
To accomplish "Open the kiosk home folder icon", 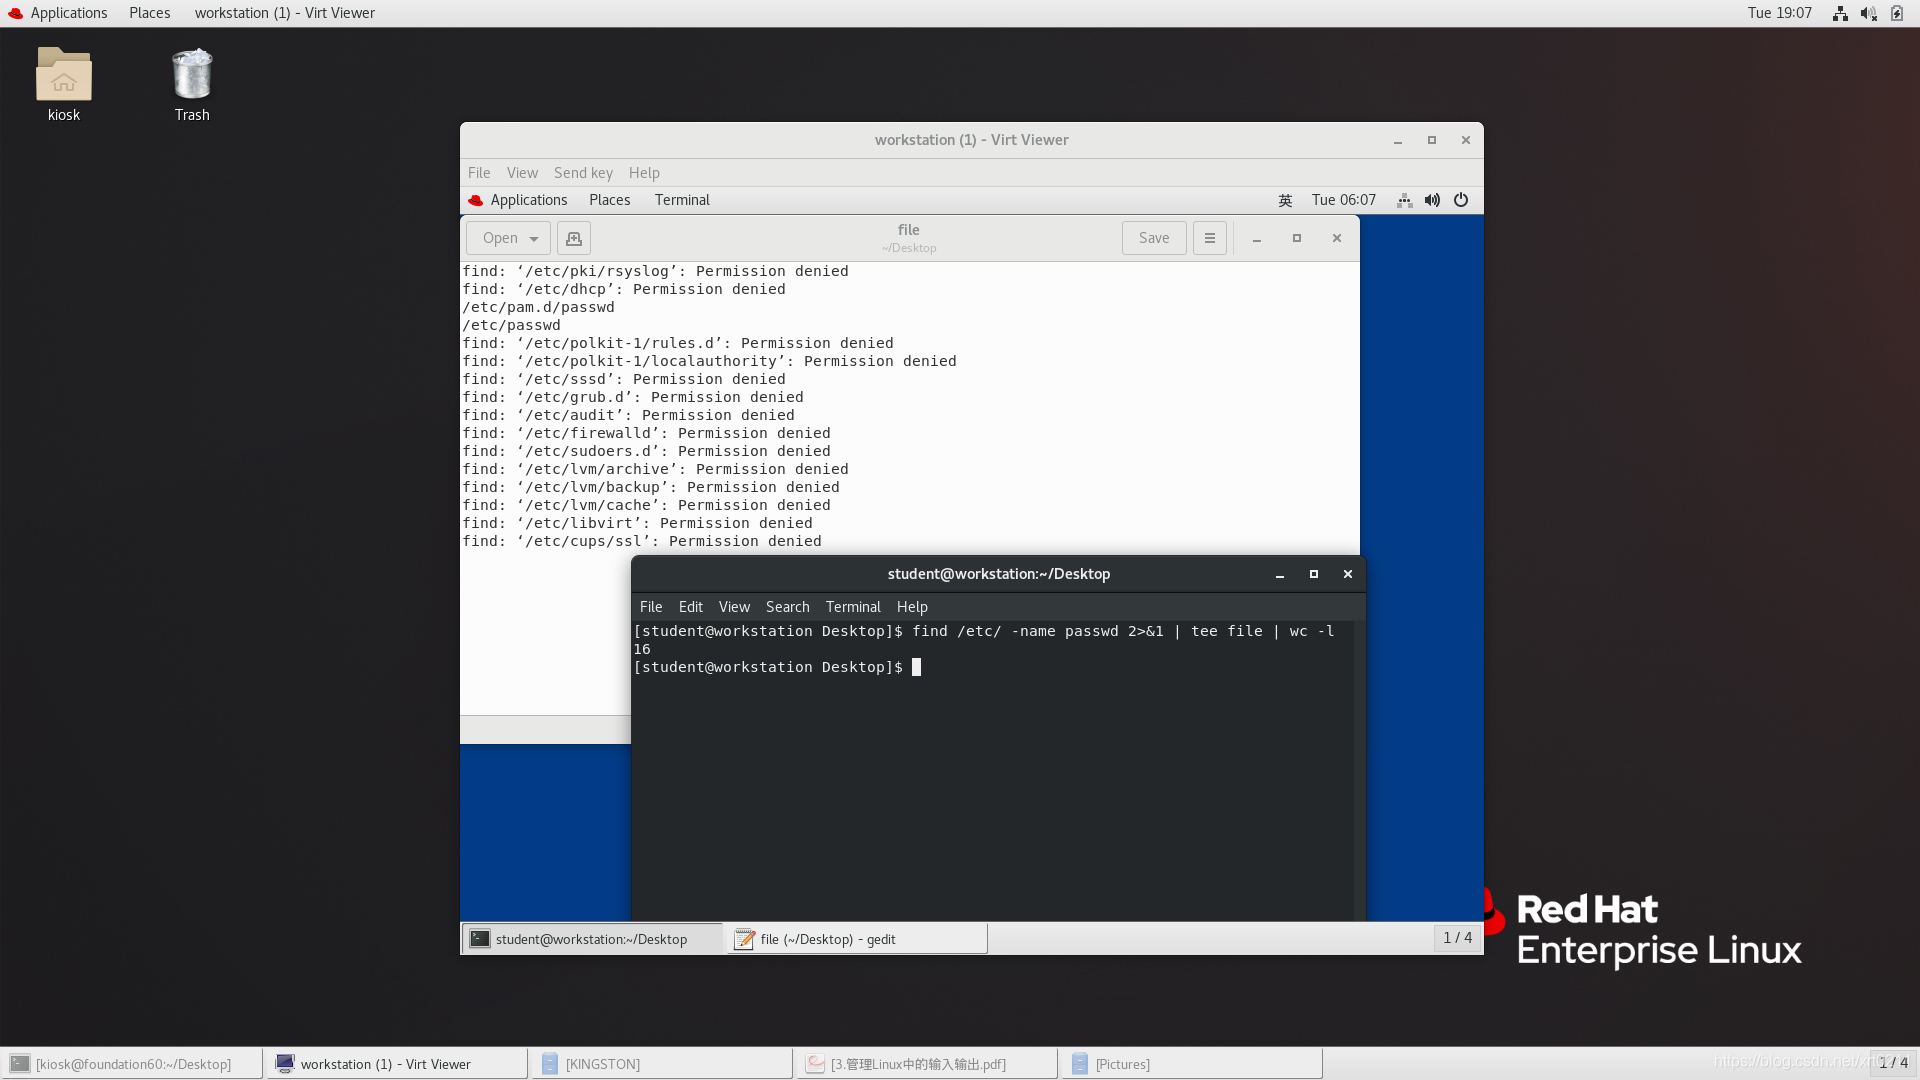I will point(64,76).
